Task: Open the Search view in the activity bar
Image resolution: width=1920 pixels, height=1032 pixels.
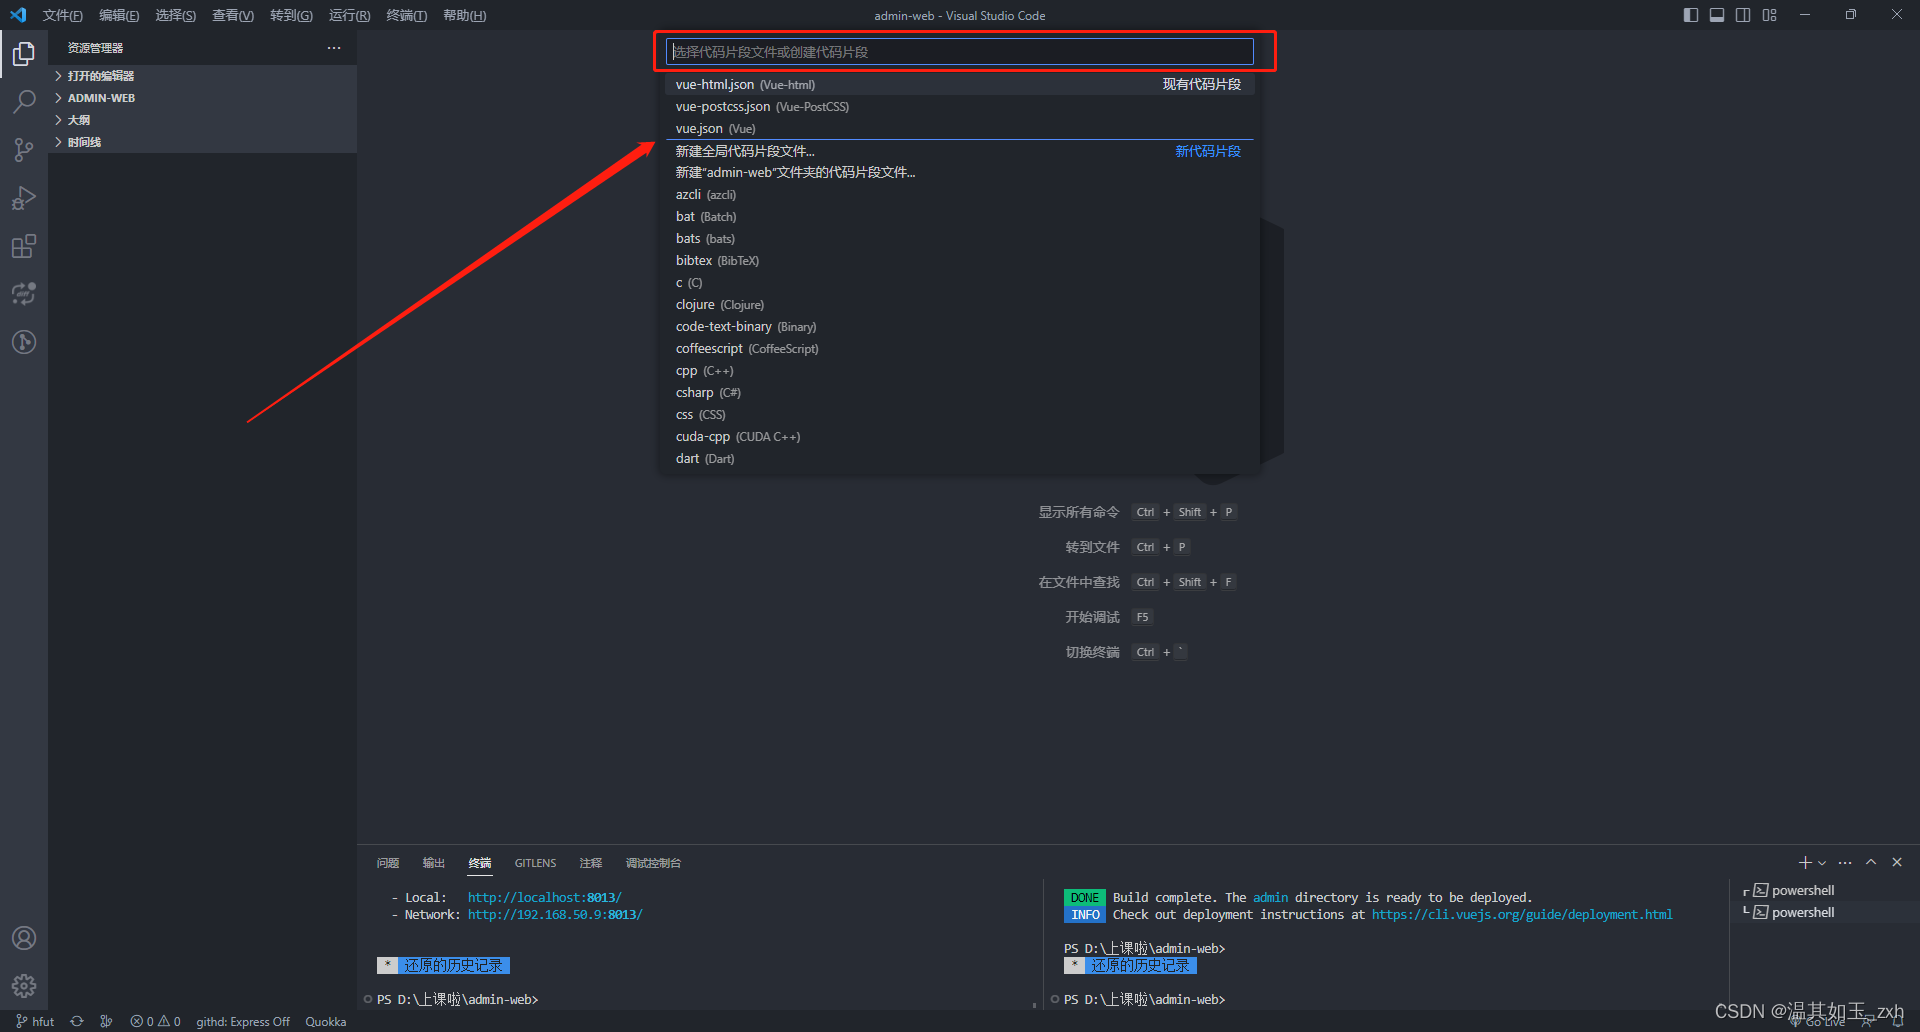Action: pos(24,101)
